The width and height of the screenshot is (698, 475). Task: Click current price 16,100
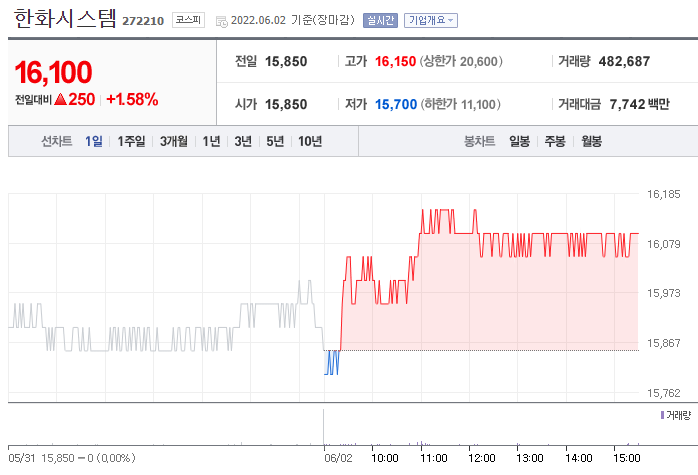pyautogui.click(x=53, y=72)
